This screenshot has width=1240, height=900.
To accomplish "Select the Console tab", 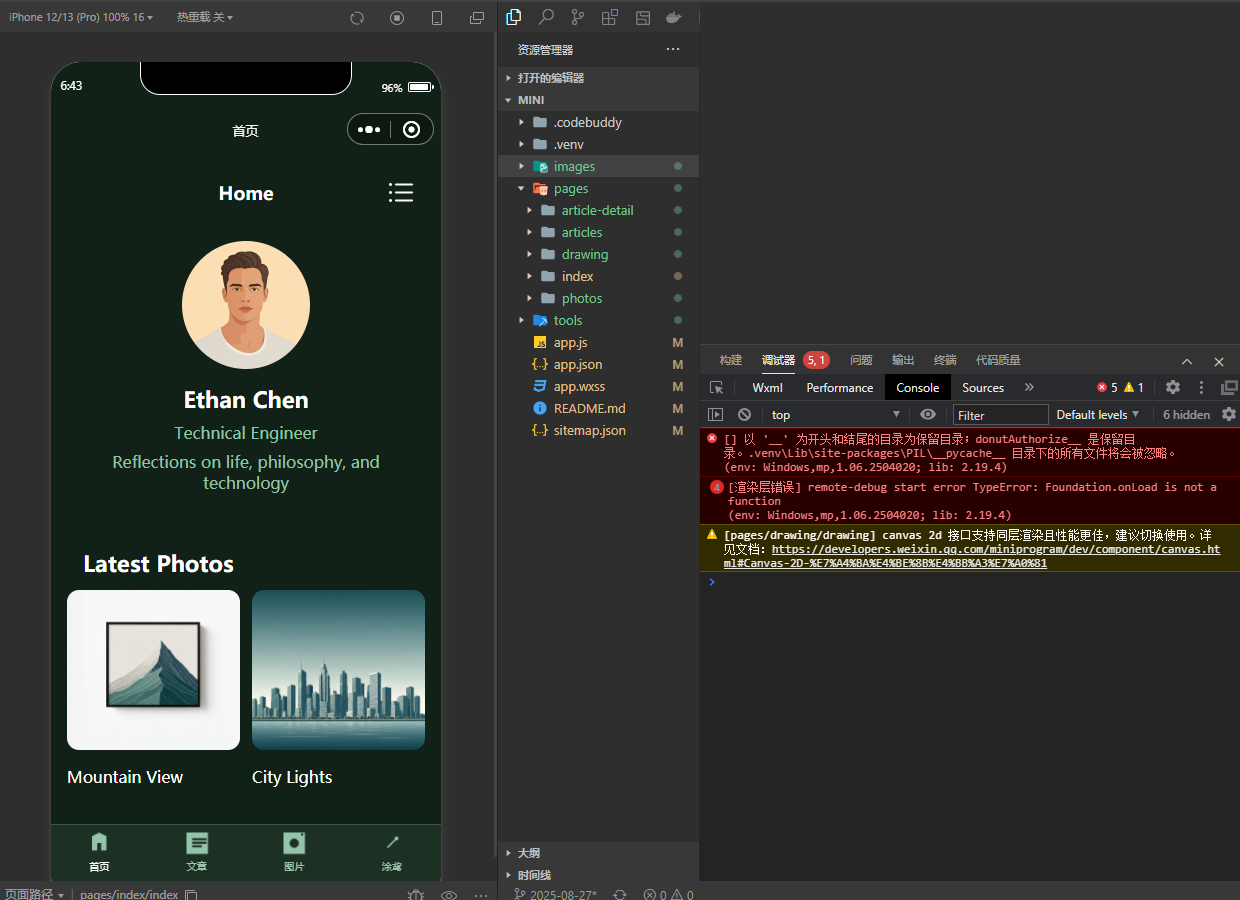I will click(918, 387).
